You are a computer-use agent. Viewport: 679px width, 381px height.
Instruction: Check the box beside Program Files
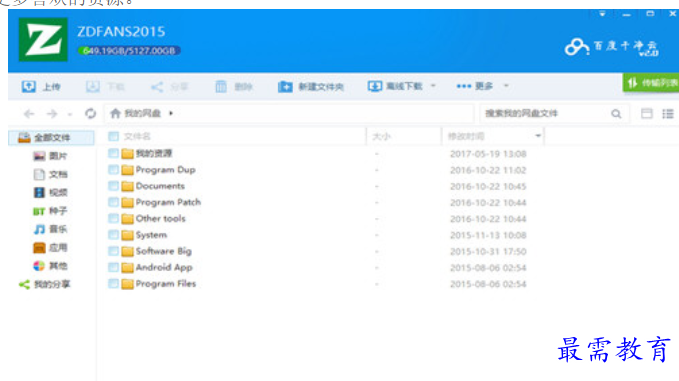click(x=113, y=284)
